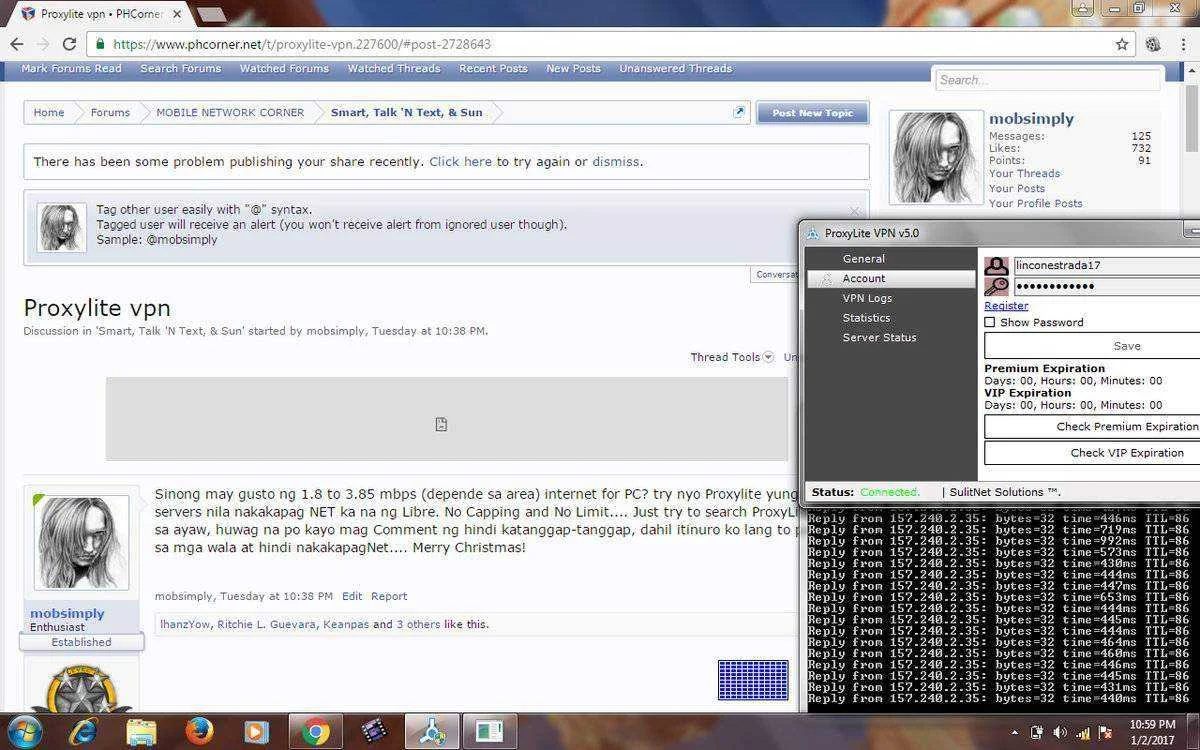Click the lock icon in the address bar
This screenshot has height=750, width=1200.
(x=99, y=44)
